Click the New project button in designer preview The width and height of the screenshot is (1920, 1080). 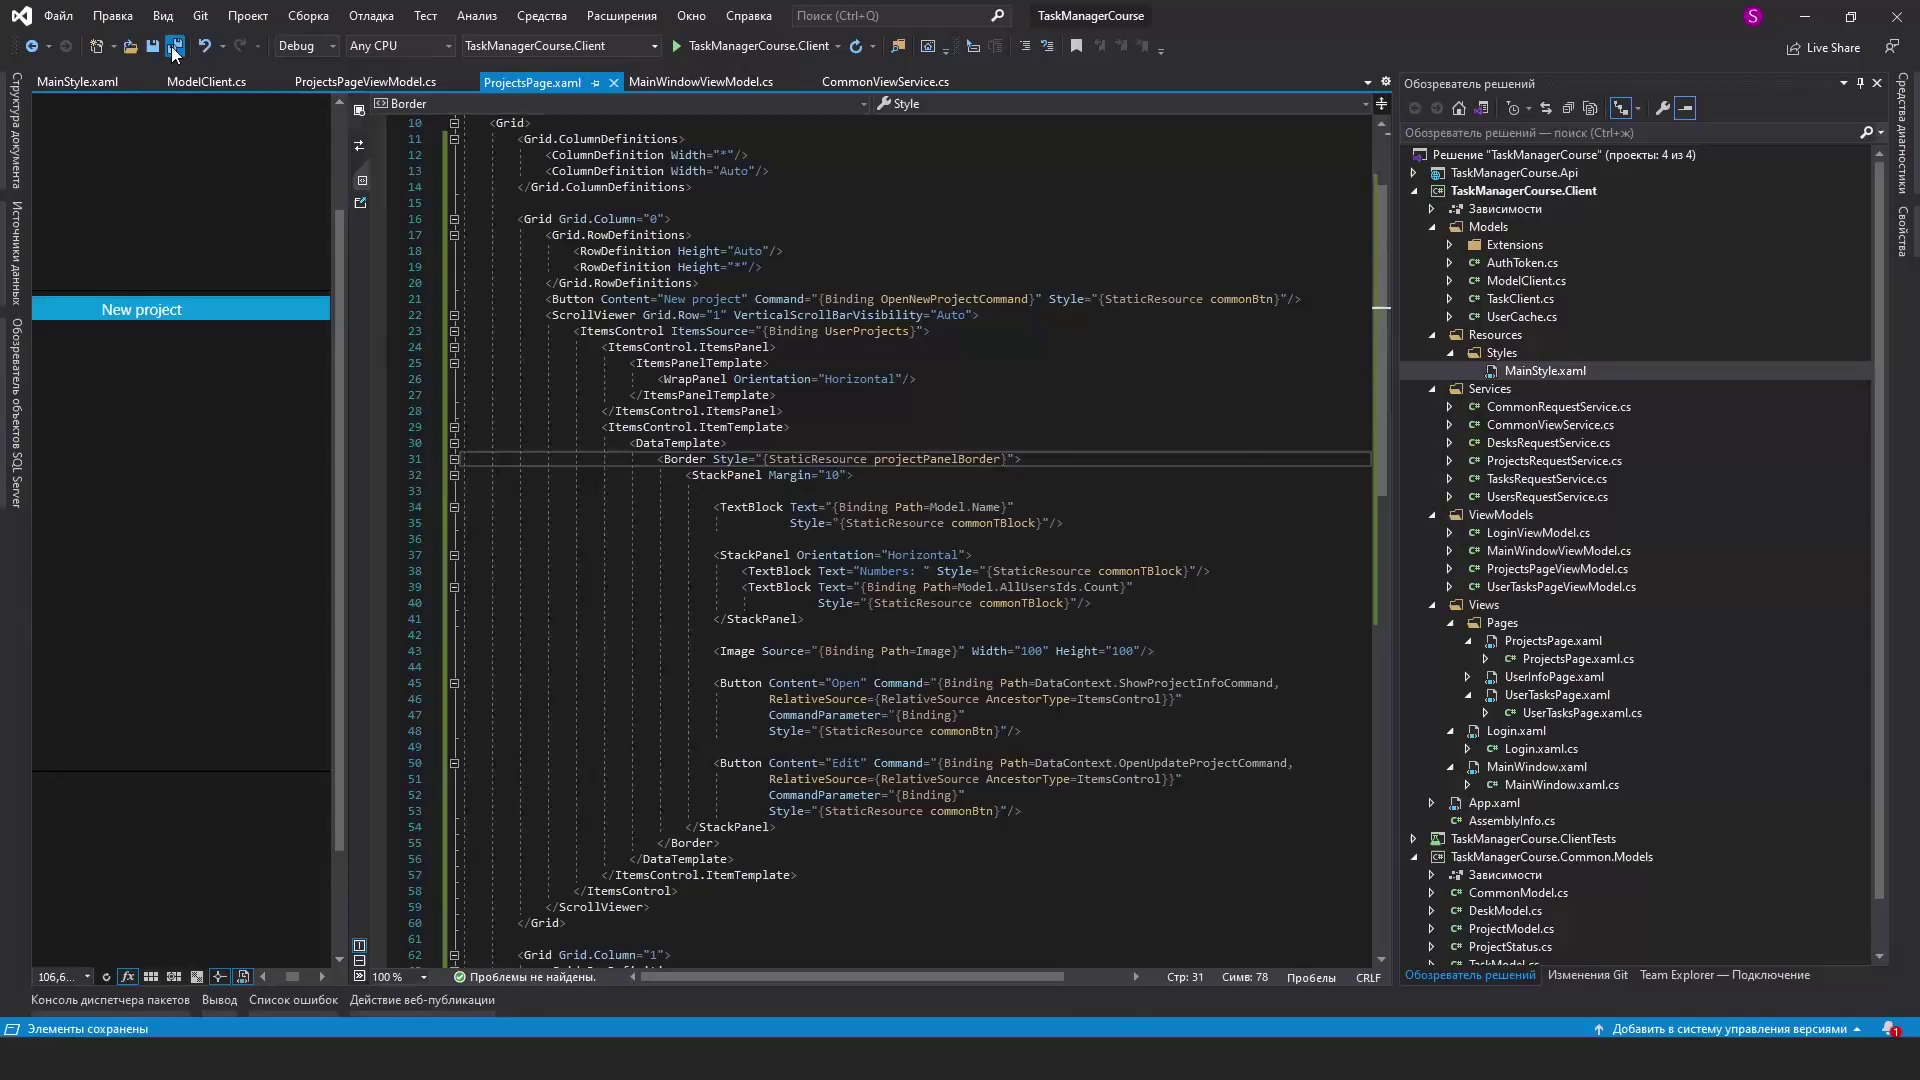[x=181, y=309]
